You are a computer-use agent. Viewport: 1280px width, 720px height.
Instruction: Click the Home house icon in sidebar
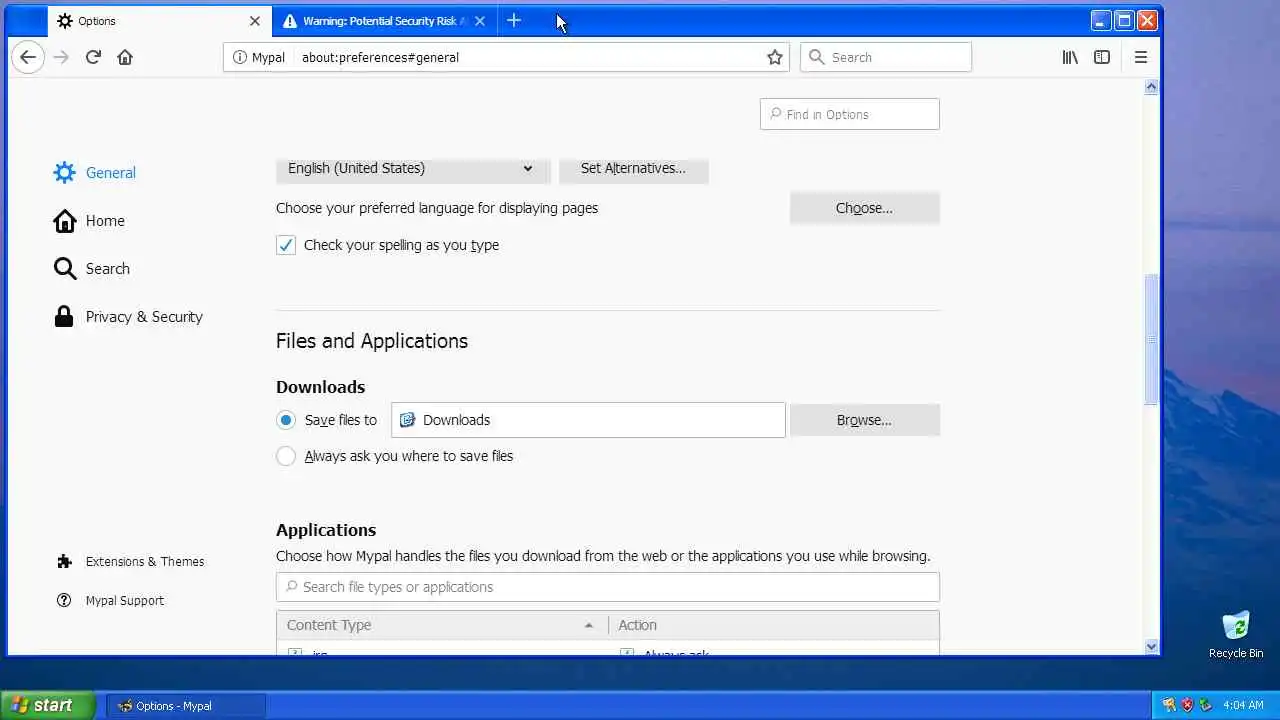click(64, 220)
